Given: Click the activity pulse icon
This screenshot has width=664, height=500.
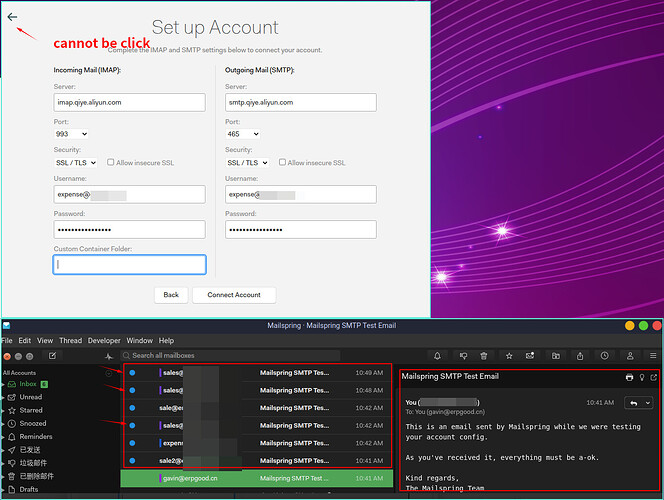Looking at the screenshot, I should point(109,356).
